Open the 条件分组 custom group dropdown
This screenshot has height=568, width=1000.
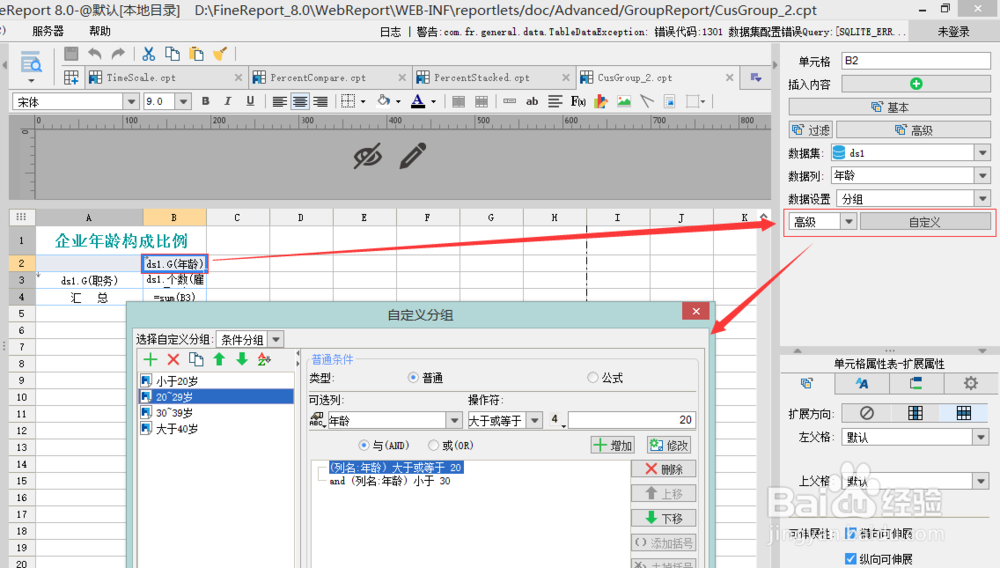point(276,340)
